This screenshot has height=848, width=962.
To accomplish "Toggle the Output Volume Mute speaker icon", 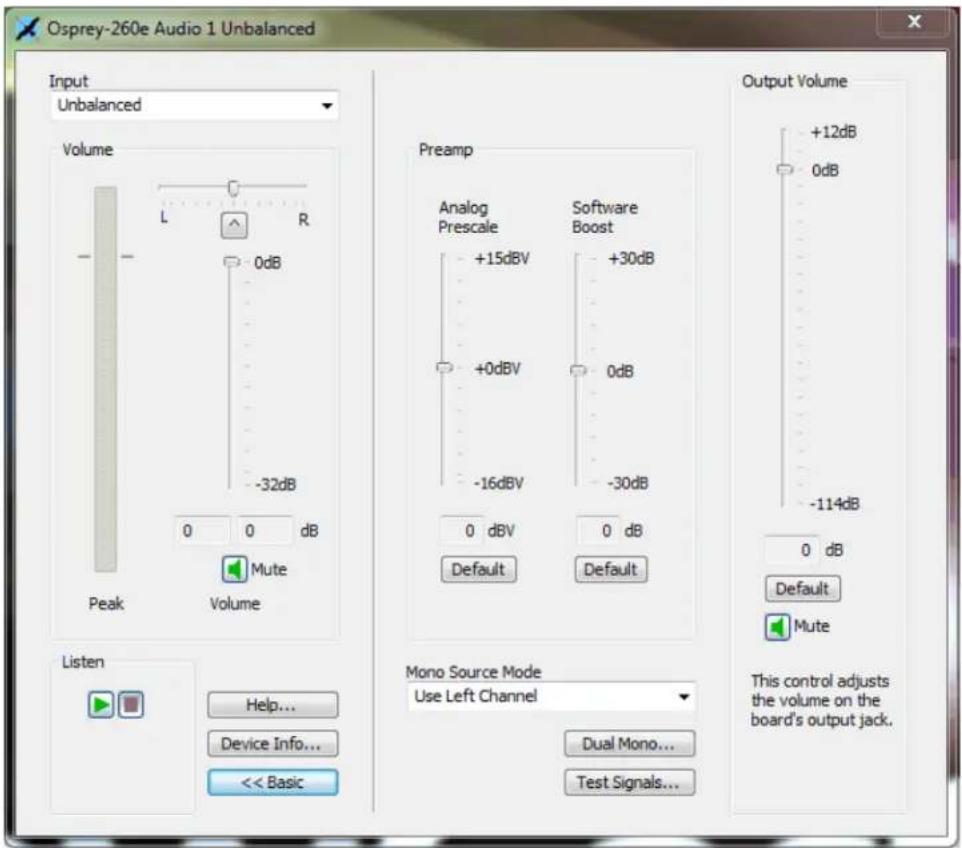I will tap(777, 626).
